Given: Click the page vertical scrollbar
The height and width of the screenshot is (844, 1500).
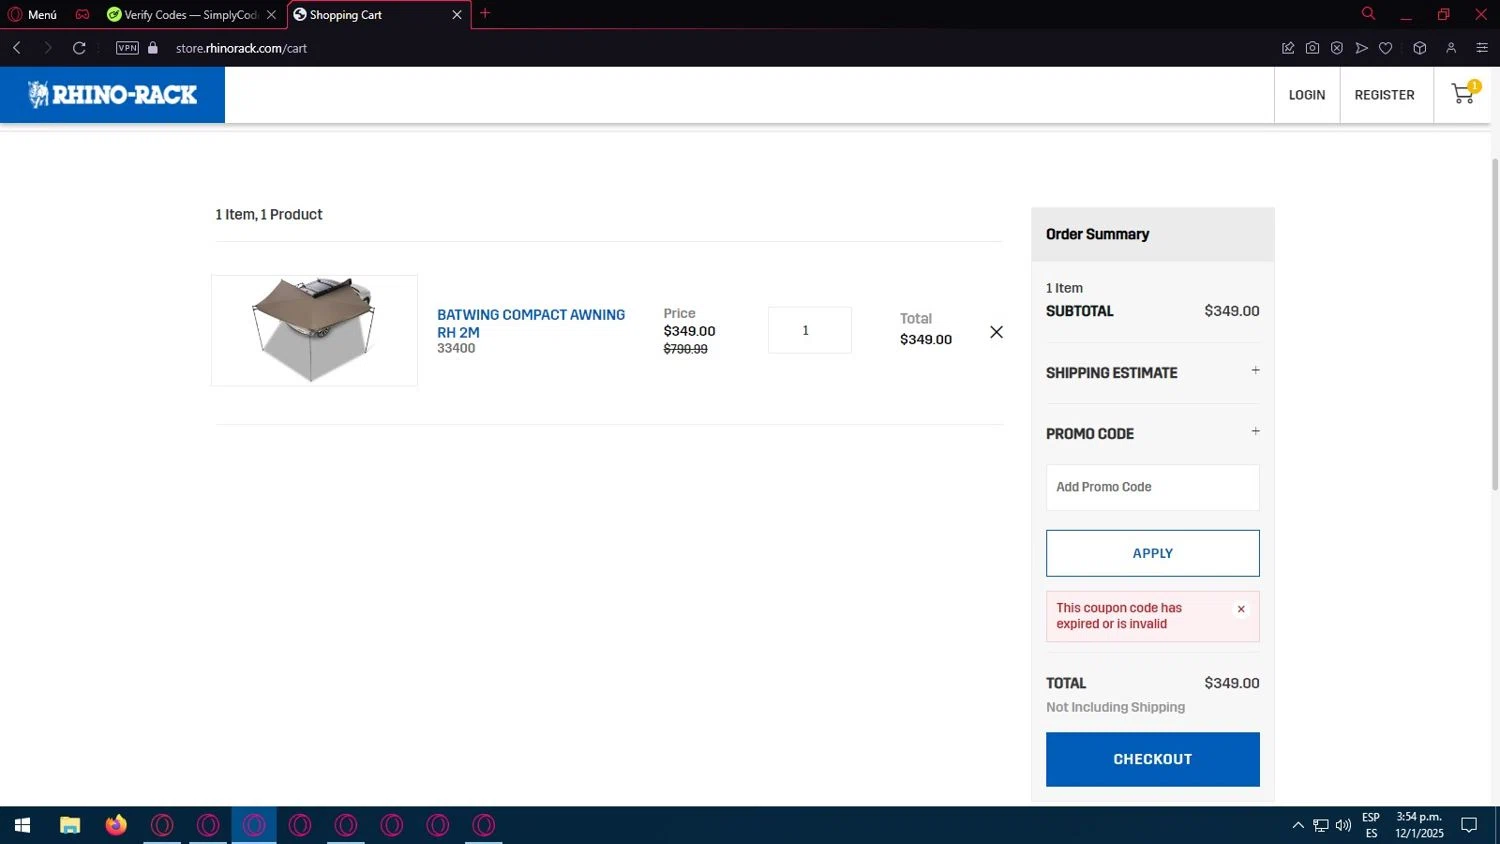Looking at the screenshot, I should click(1495, 323).
